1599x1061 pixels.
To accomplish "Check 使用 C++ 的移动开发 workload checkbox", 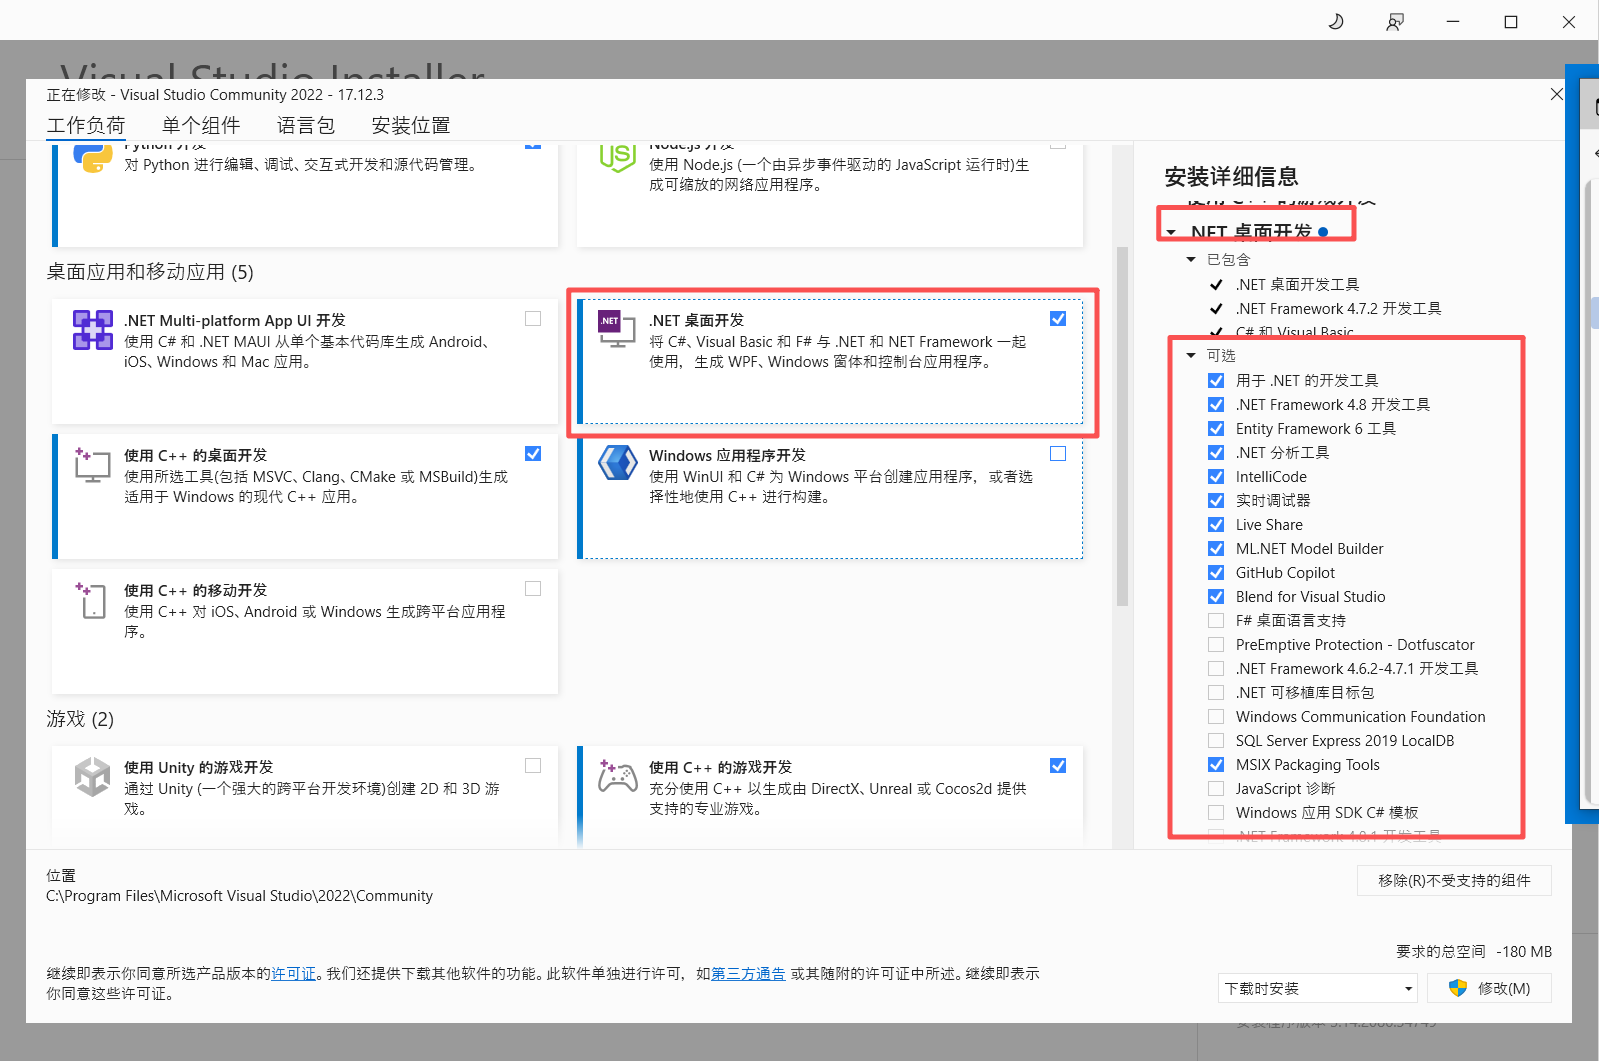I will pos(533,589).
